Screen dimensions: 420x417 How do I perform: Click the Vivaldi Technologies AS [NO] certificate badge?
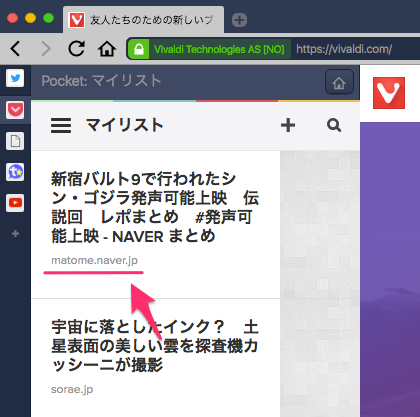219,49
